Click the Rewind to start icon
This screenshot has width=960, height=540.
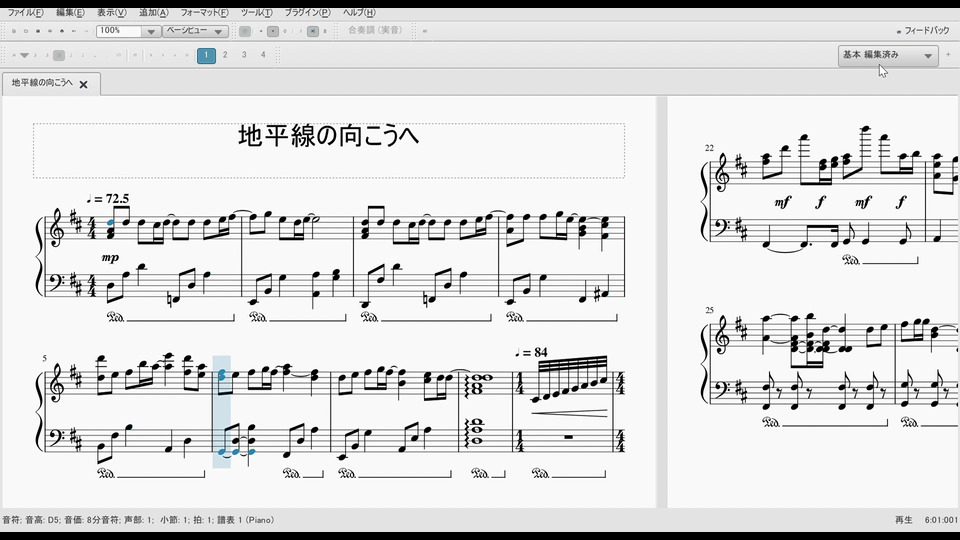point(261,31)
